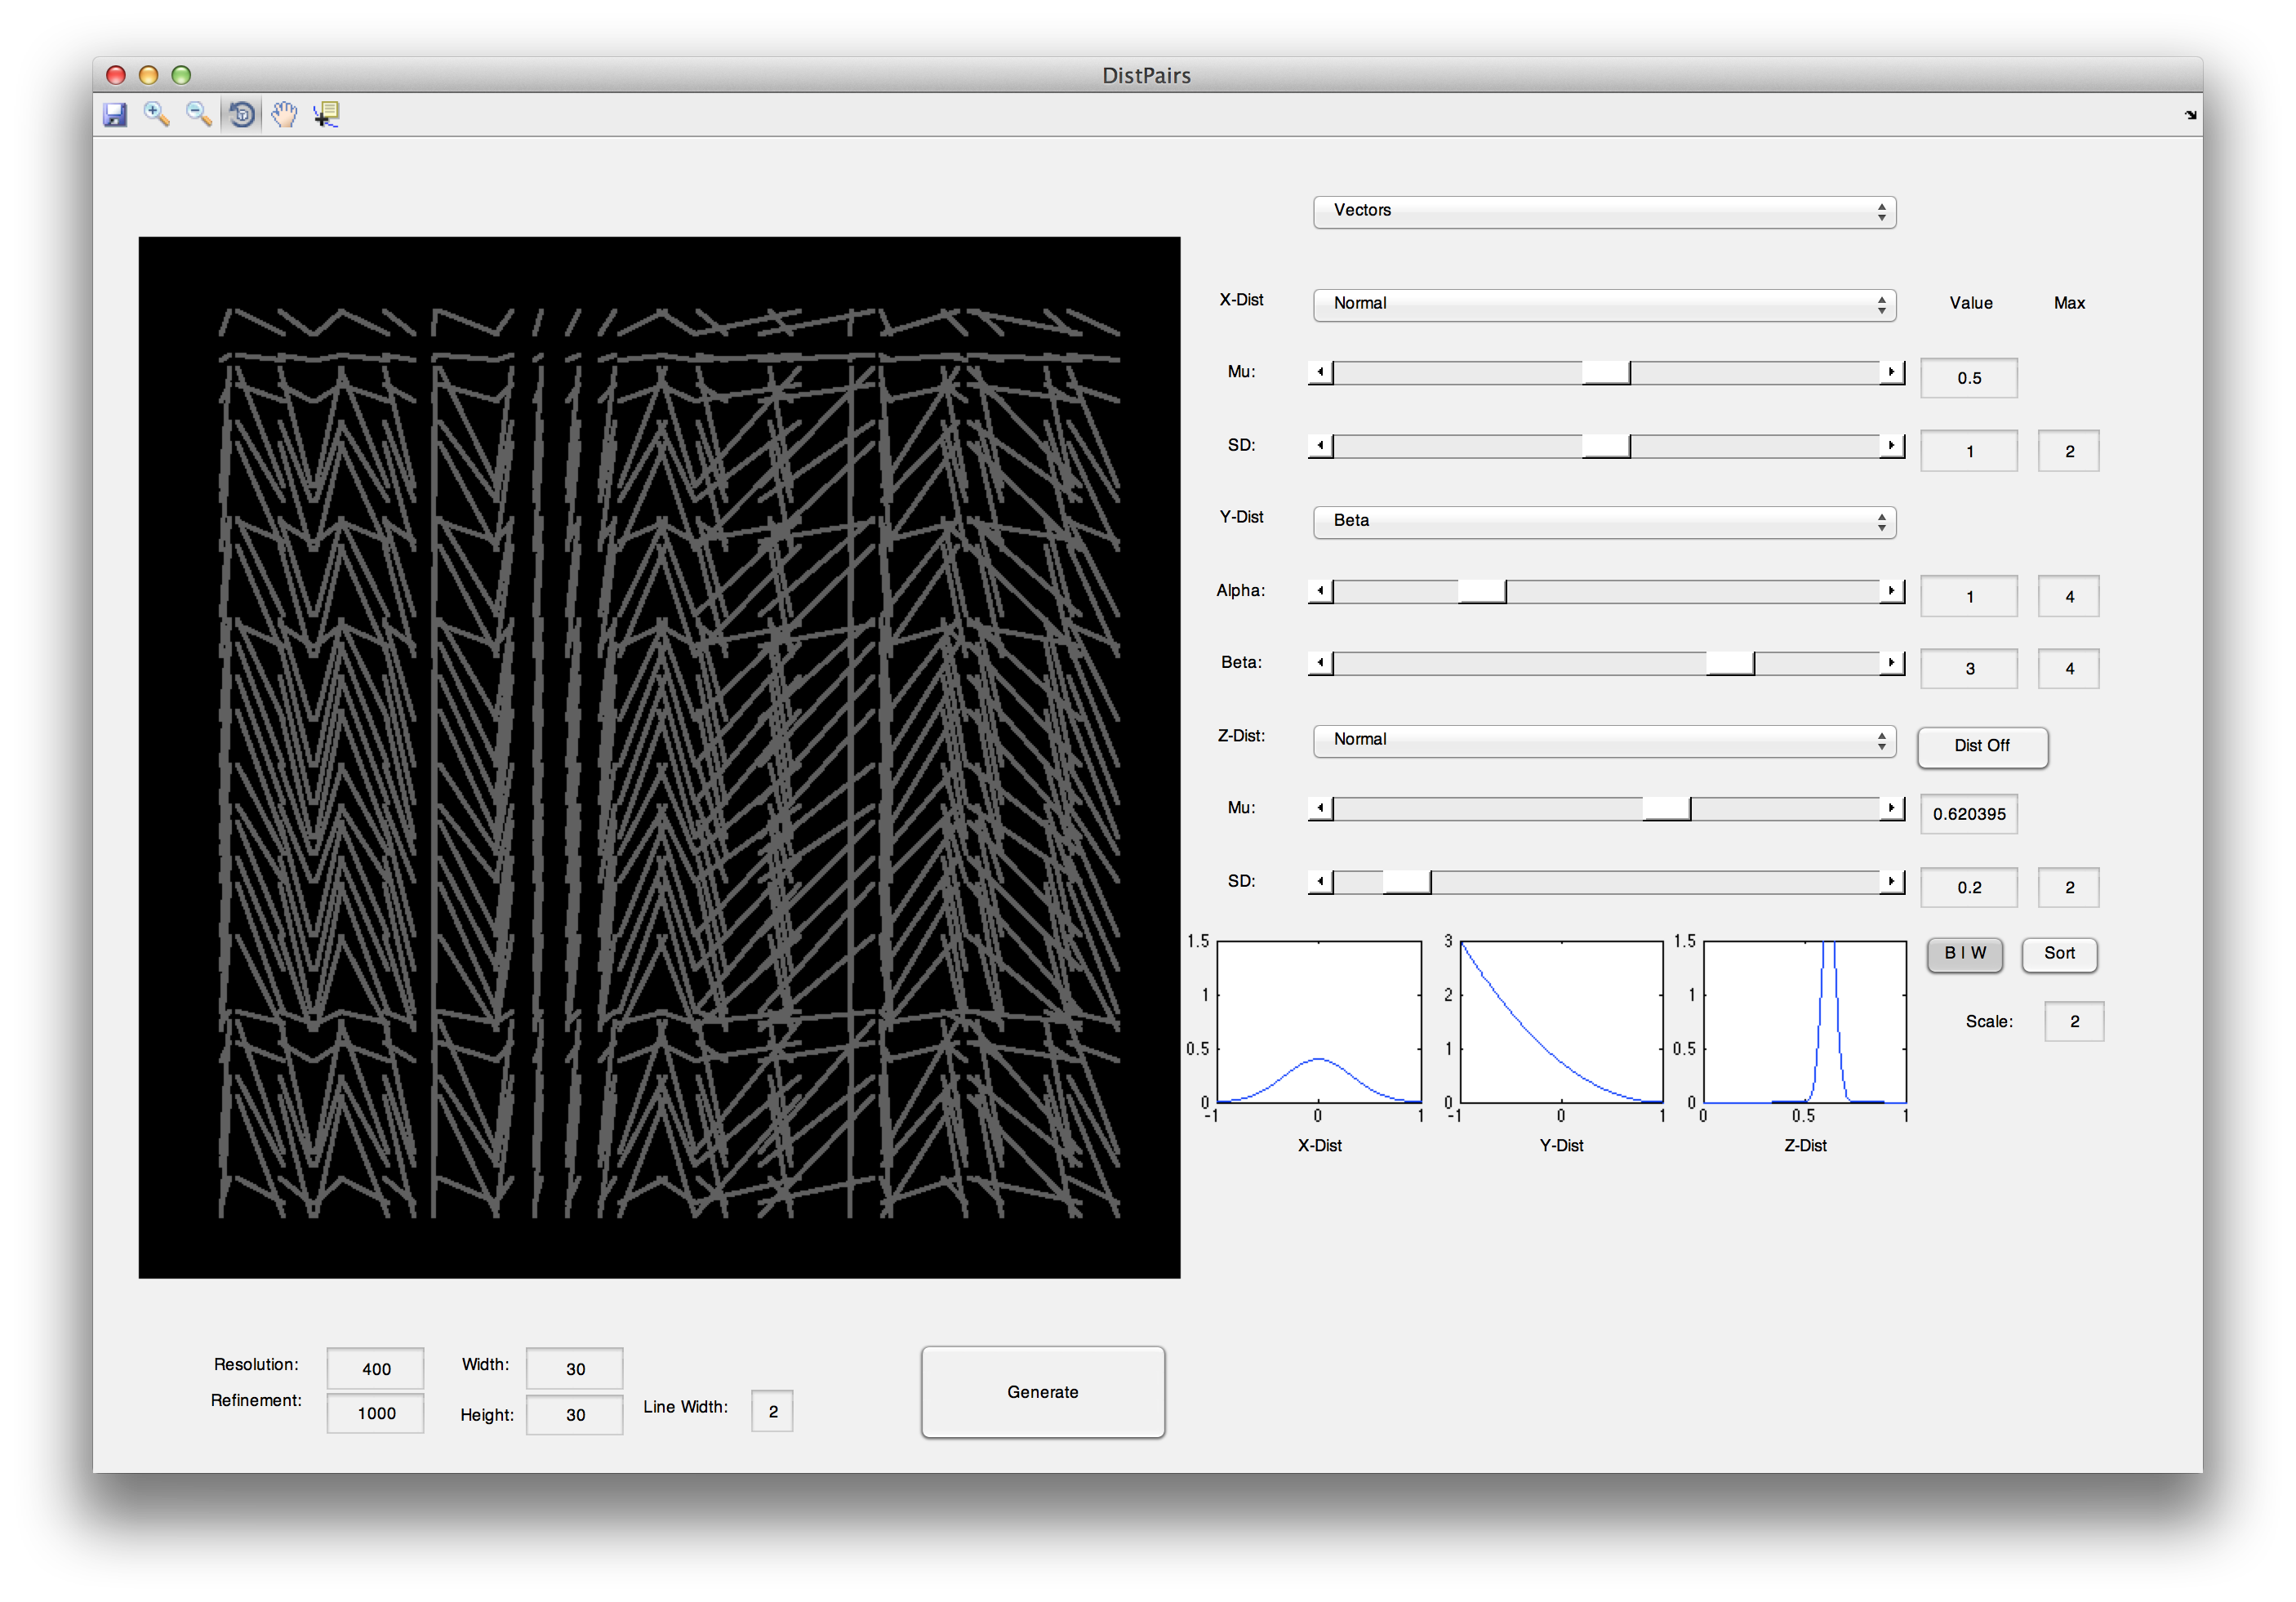The width and height of the screenshot is (2296, 1602).
Task: Toggle the Sort button
Action: pyautogui.click(x=2058, y=953)
